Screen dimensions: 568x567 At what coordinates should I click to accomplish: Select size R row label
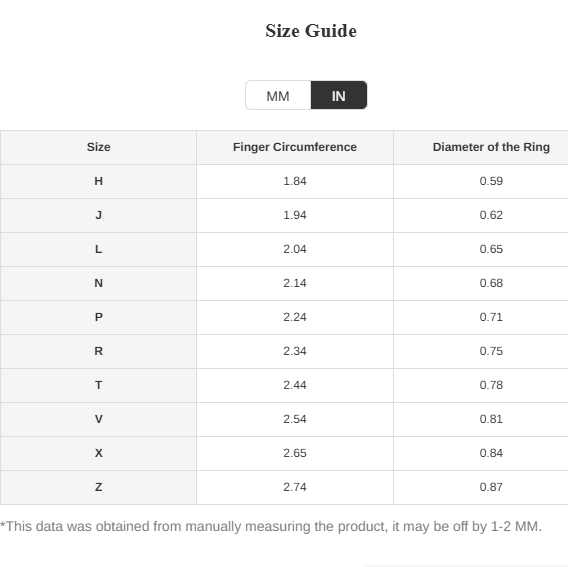coord(99,351)
